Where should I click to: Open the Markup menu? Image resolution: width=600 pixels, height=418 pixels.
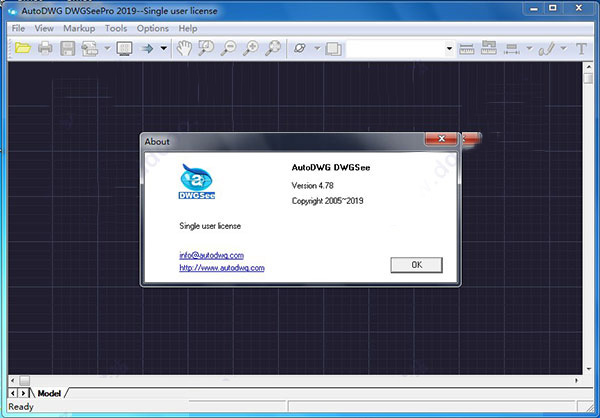coord(79,29)
